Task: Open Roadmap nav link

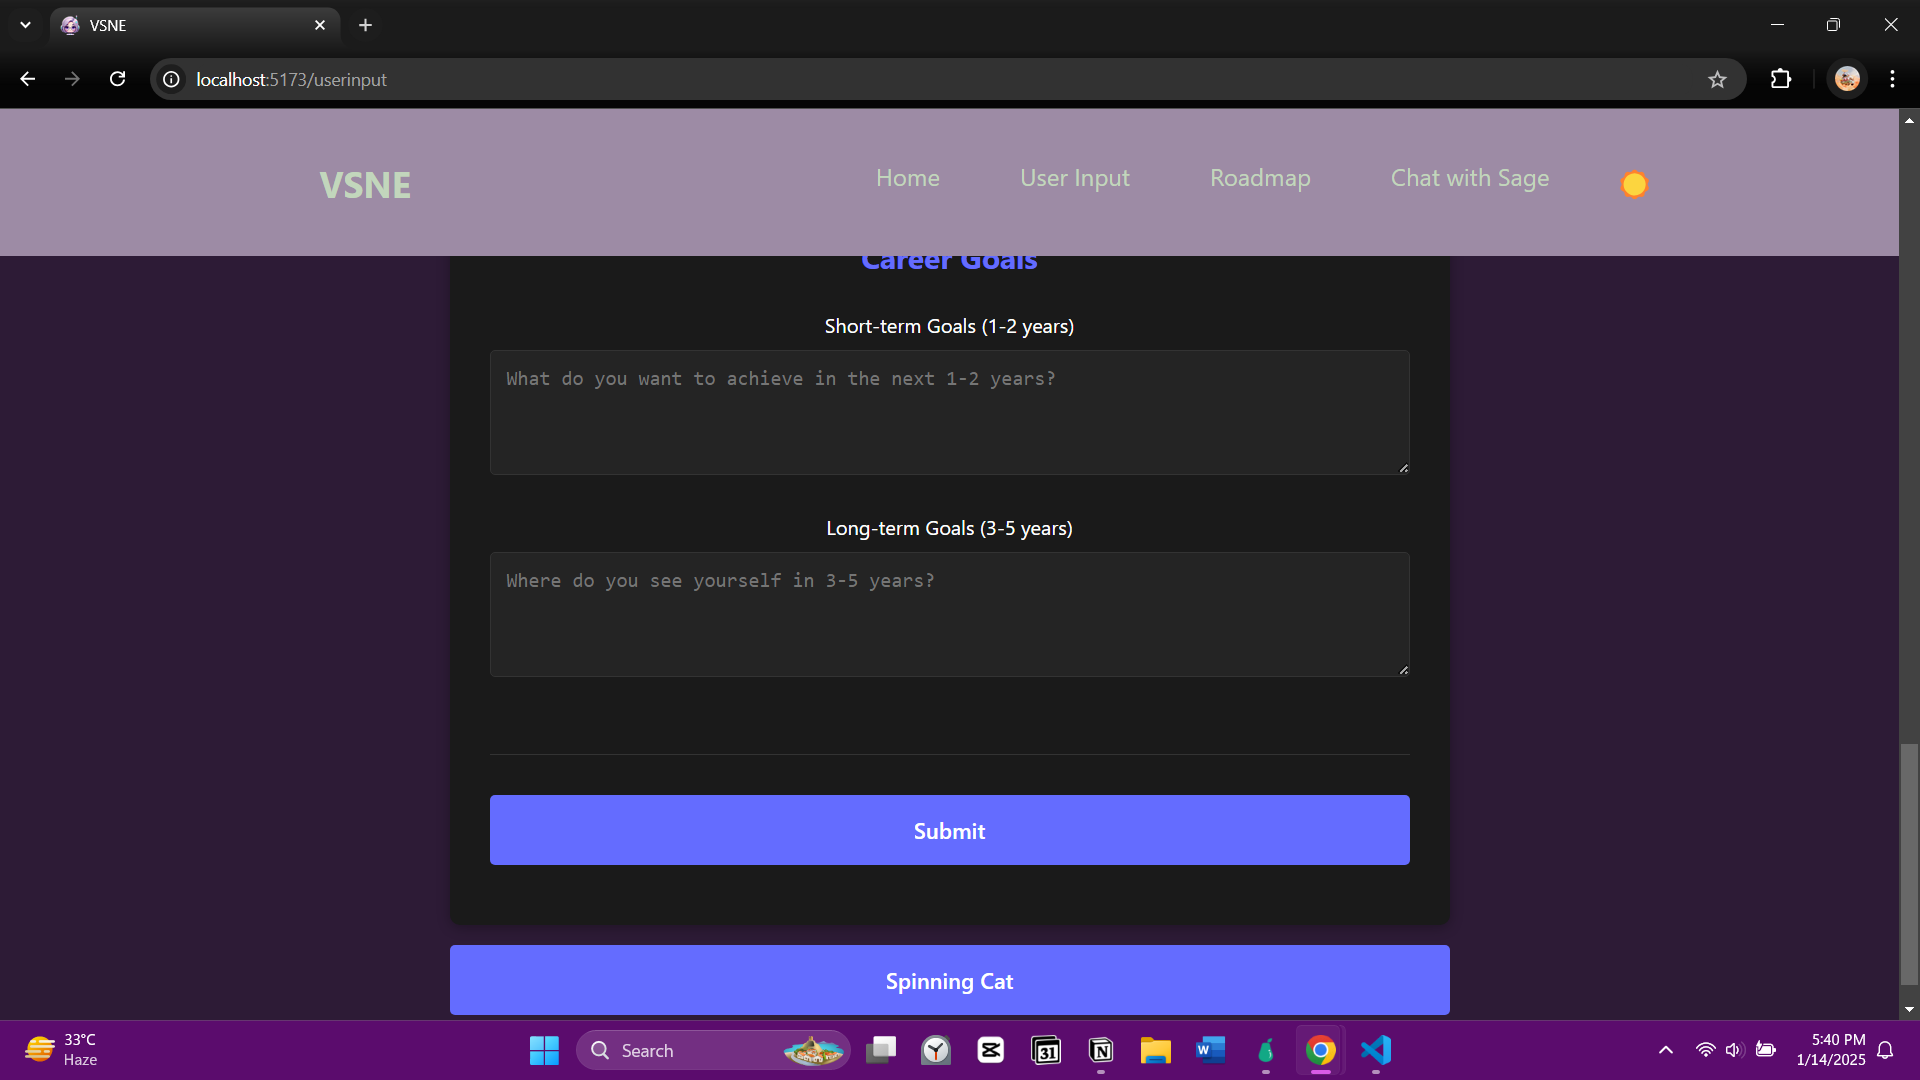Action: 1259,178
